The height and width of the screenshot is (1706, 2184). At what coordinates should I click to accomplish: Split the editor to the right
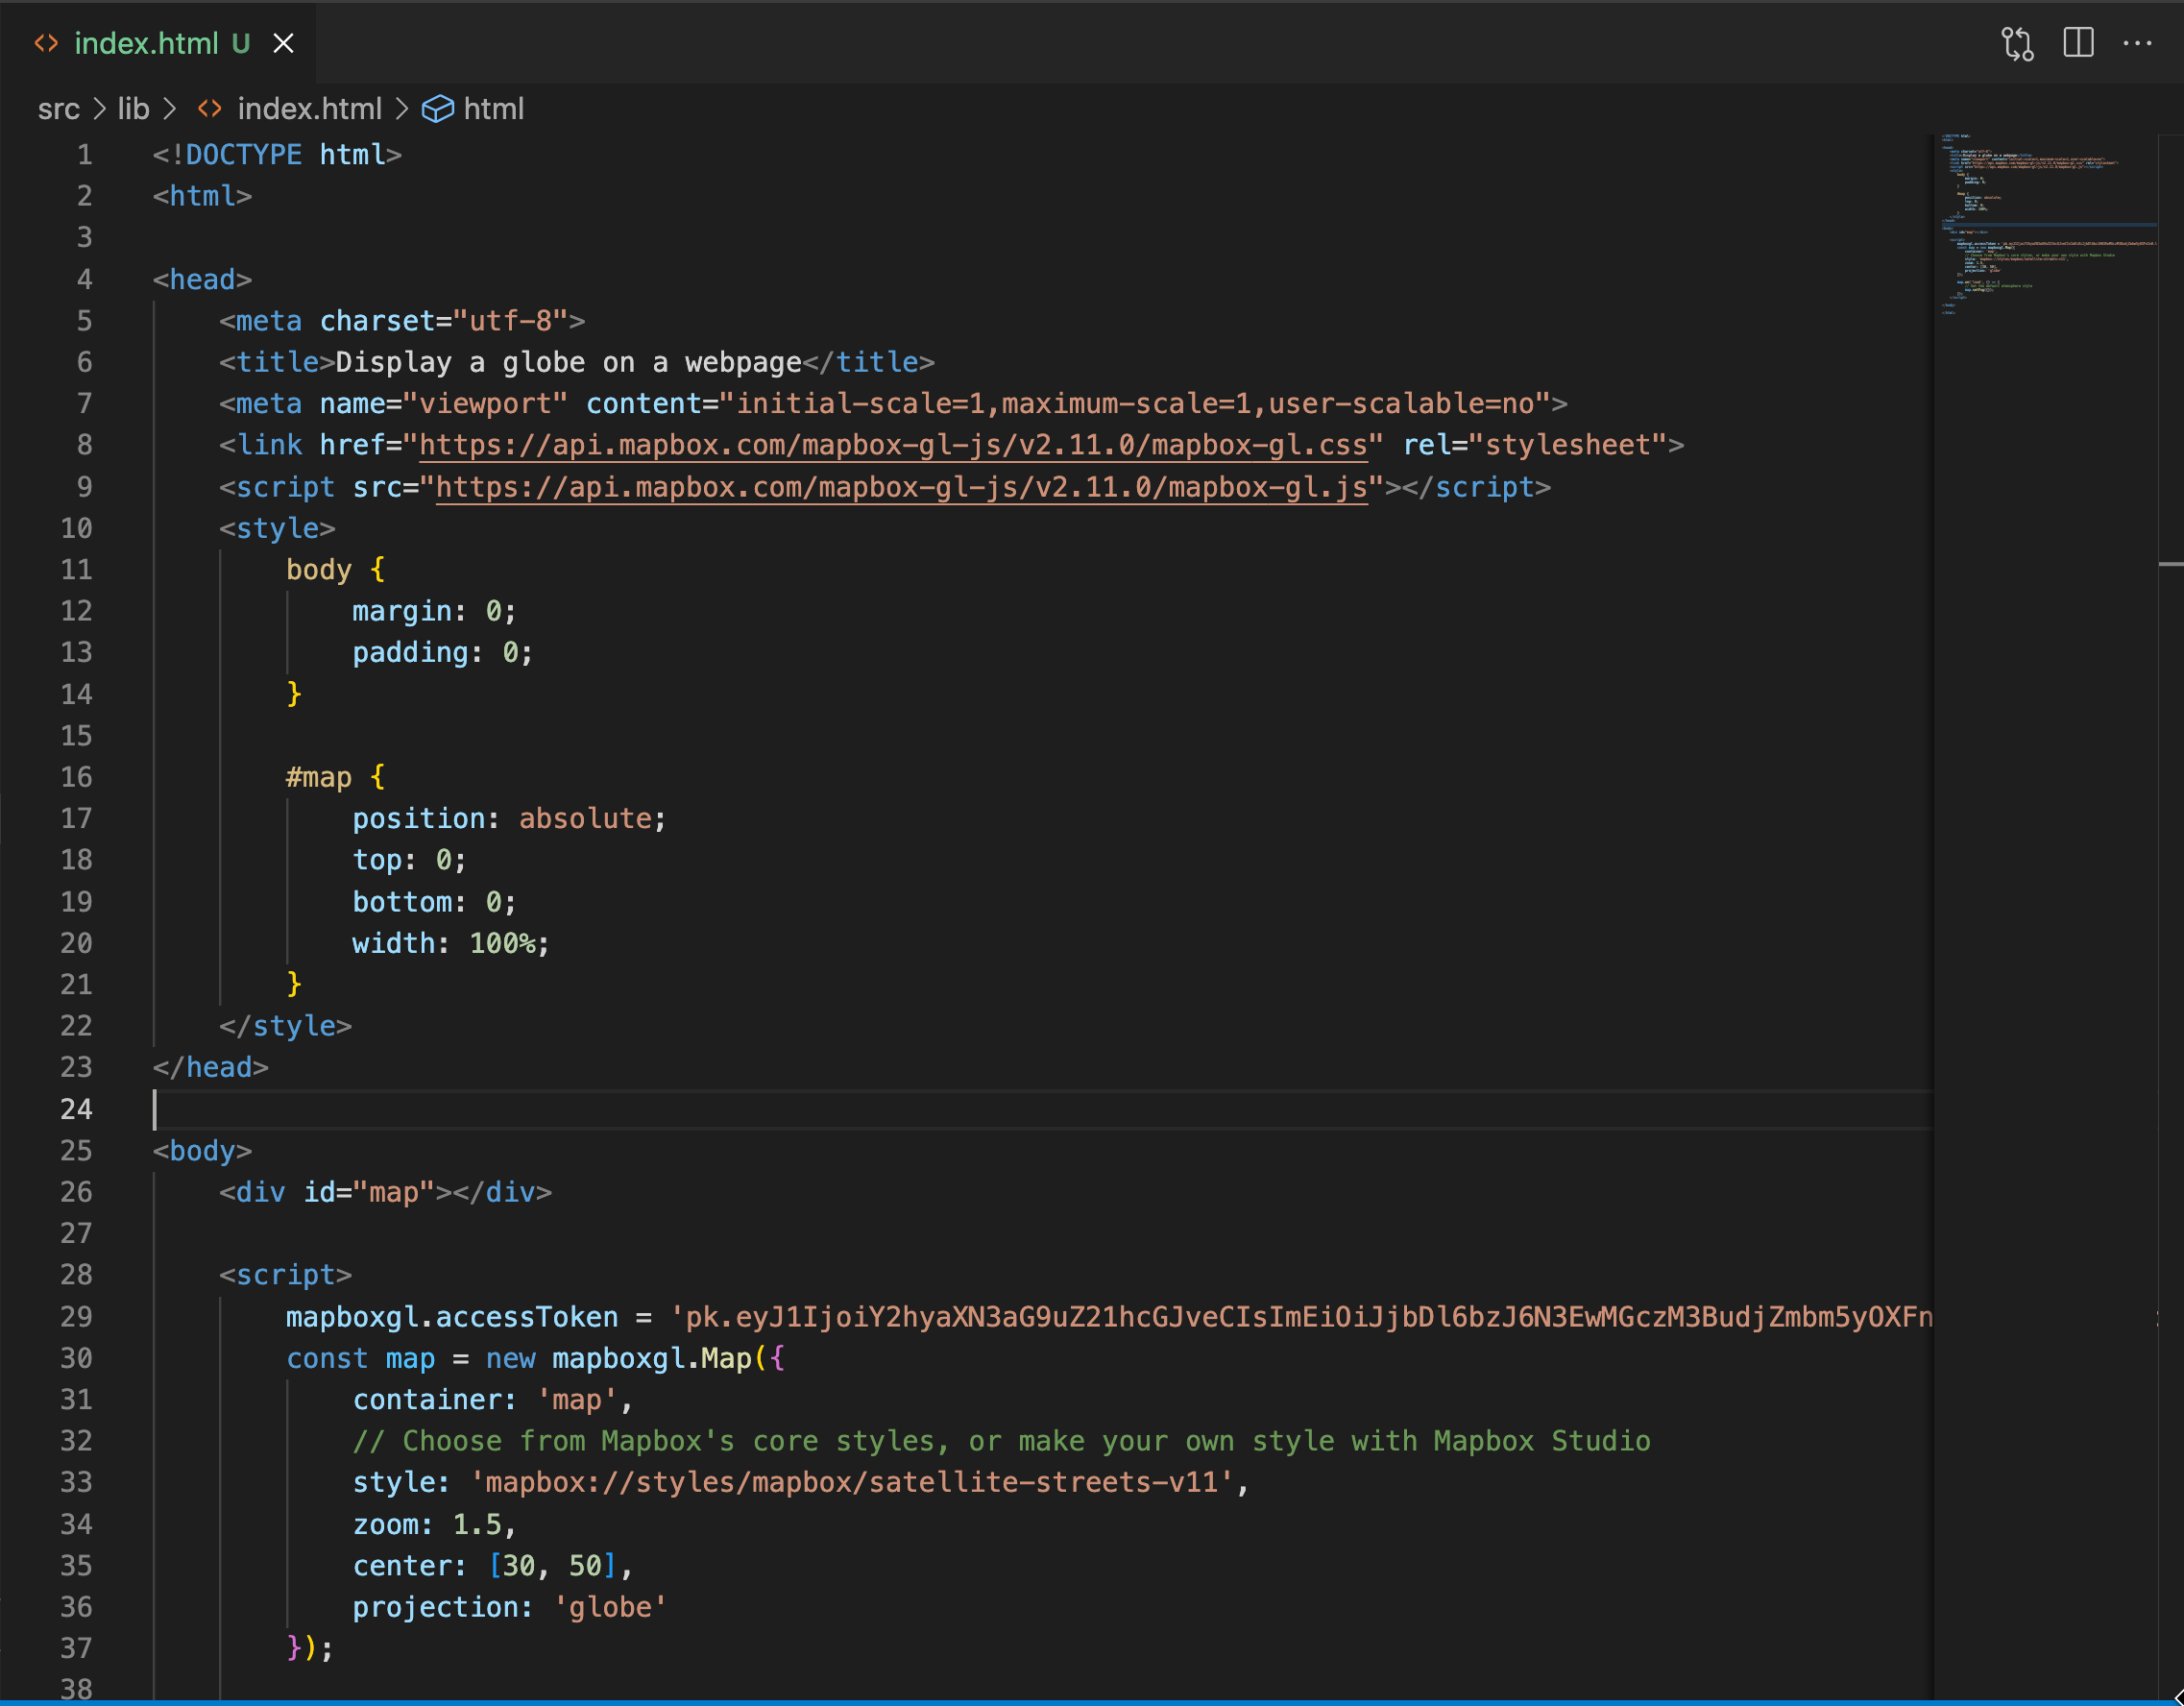(2078, 43)
